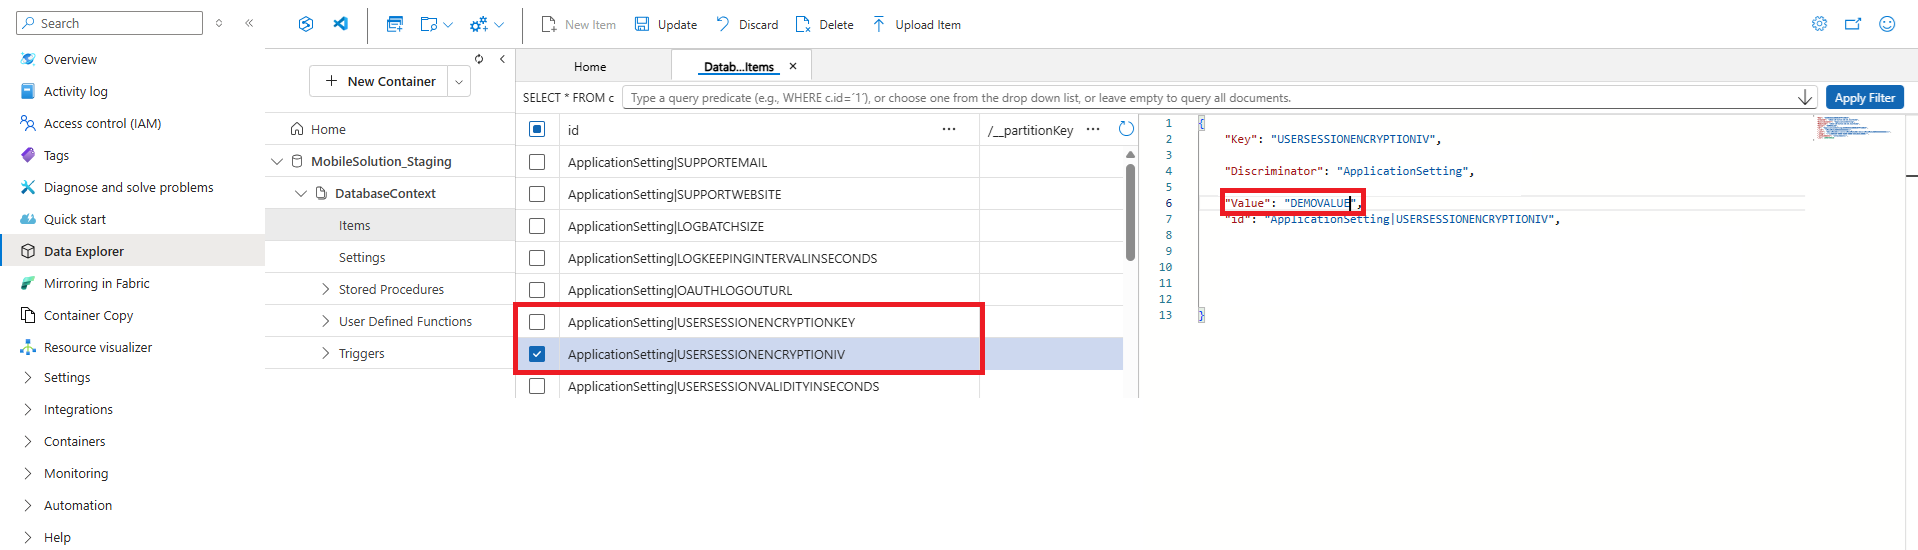Viewport: 1918px width, 550px height.
Task: Collapse the sidebar with double chevron
Action: click(x=249, y=23)
